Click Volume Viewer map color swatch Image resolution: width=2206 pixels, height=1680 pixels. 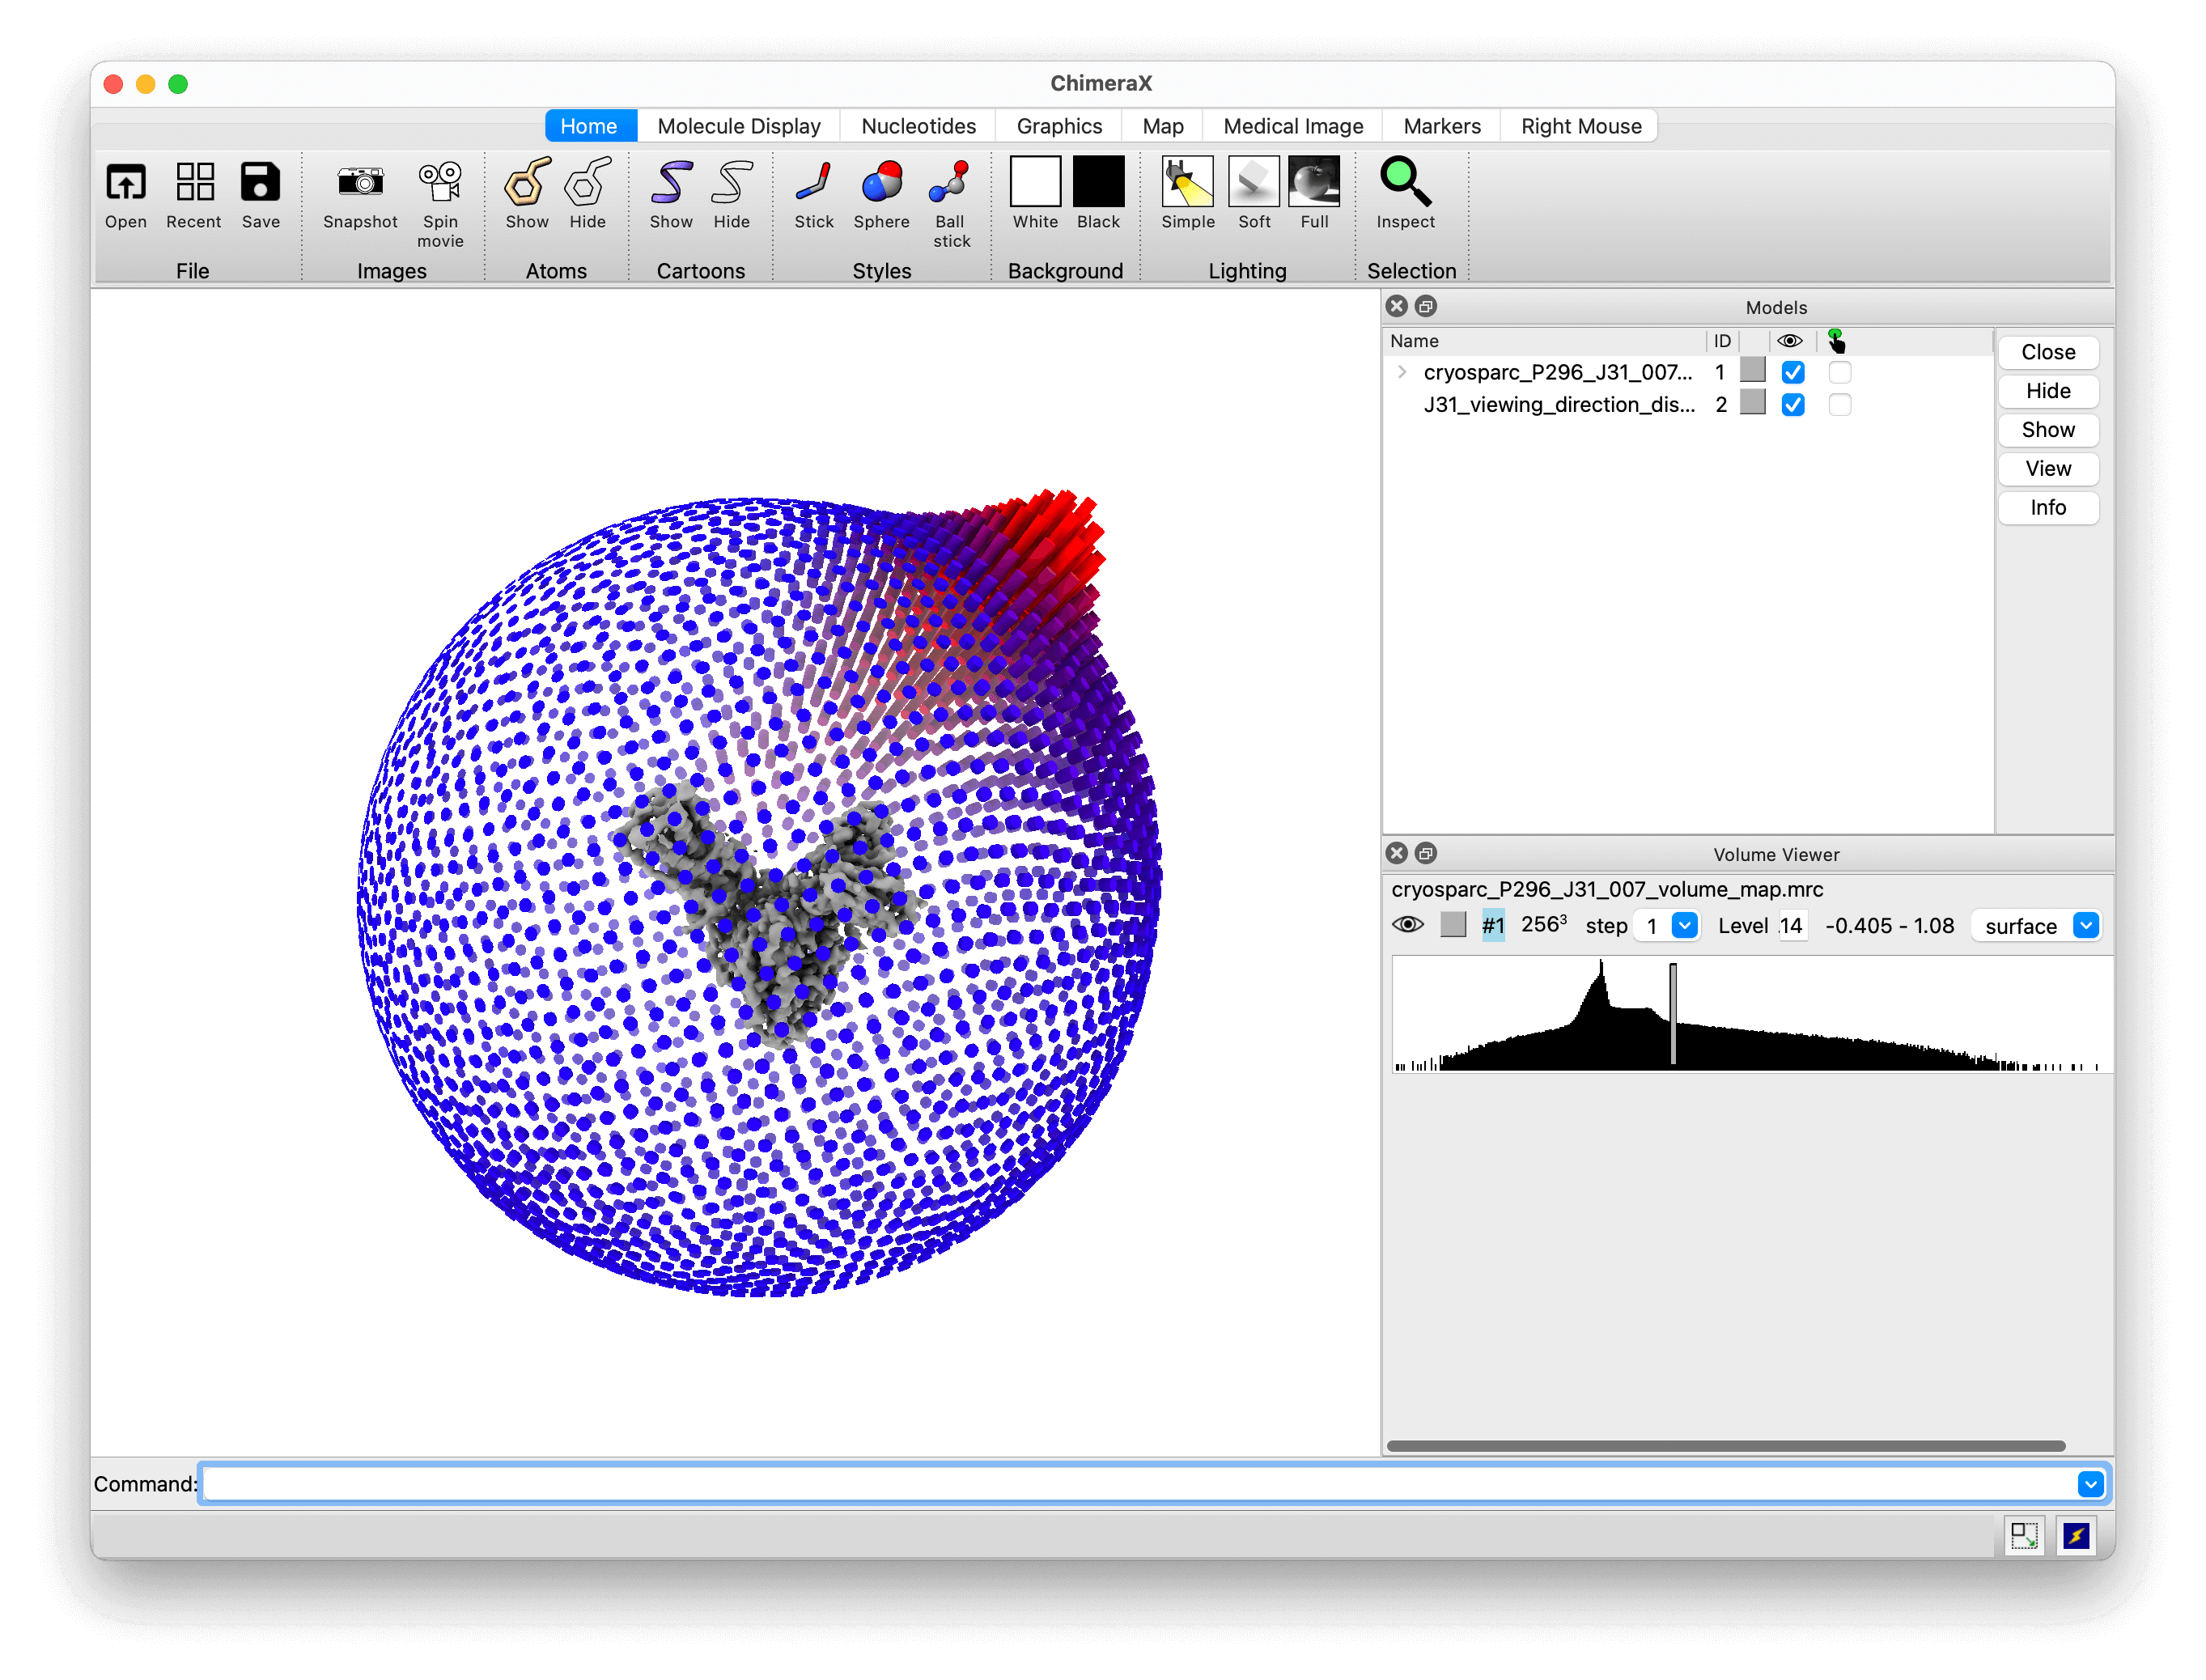(x=1453, y=925)
